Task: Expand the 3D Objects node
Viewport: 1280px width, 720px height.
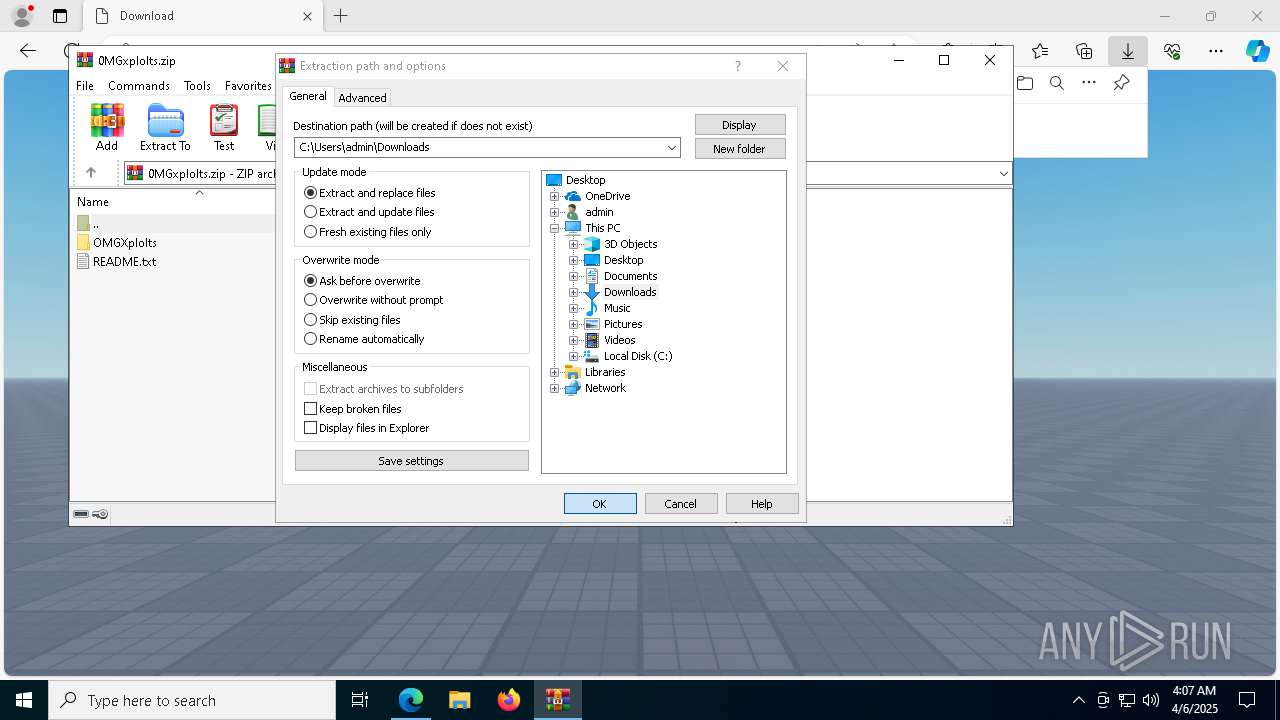Action: click(574, 244)
